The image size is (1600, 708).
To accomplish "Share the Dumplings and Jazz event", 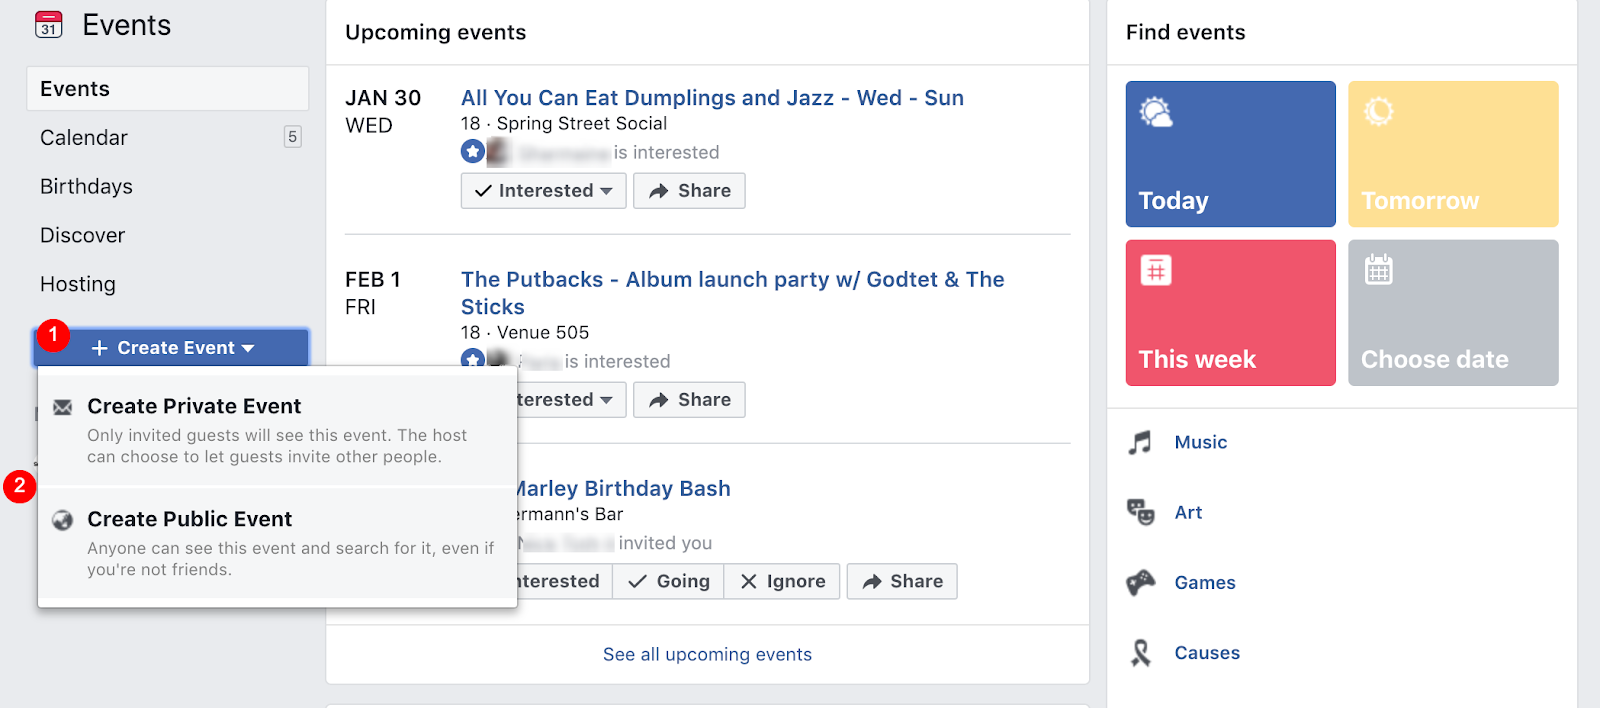I will tap(689, 191).
